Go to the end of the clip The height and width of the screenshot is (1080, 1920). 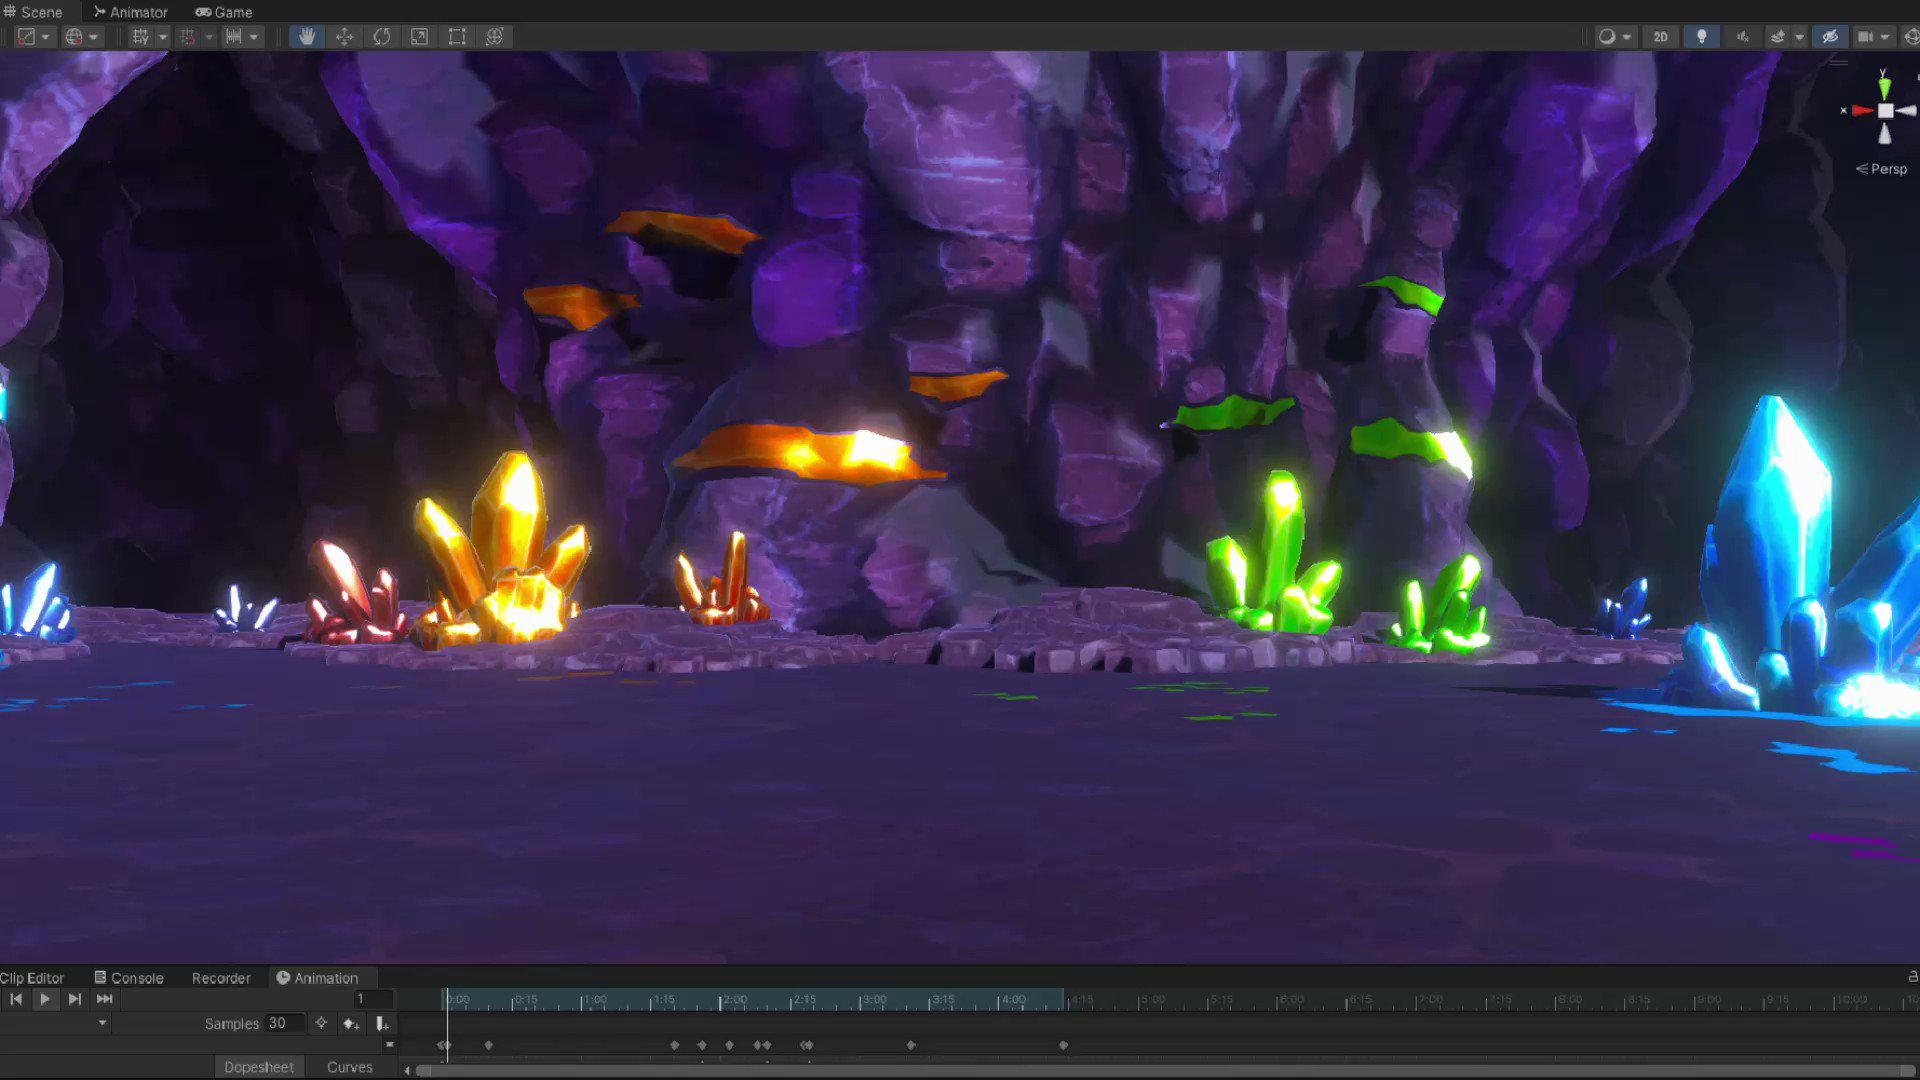click(x=104, y=999)
